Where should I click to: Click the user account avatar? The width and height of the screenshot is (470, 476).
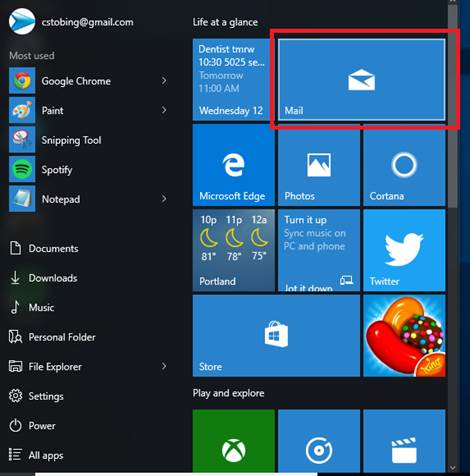[22, 22]
